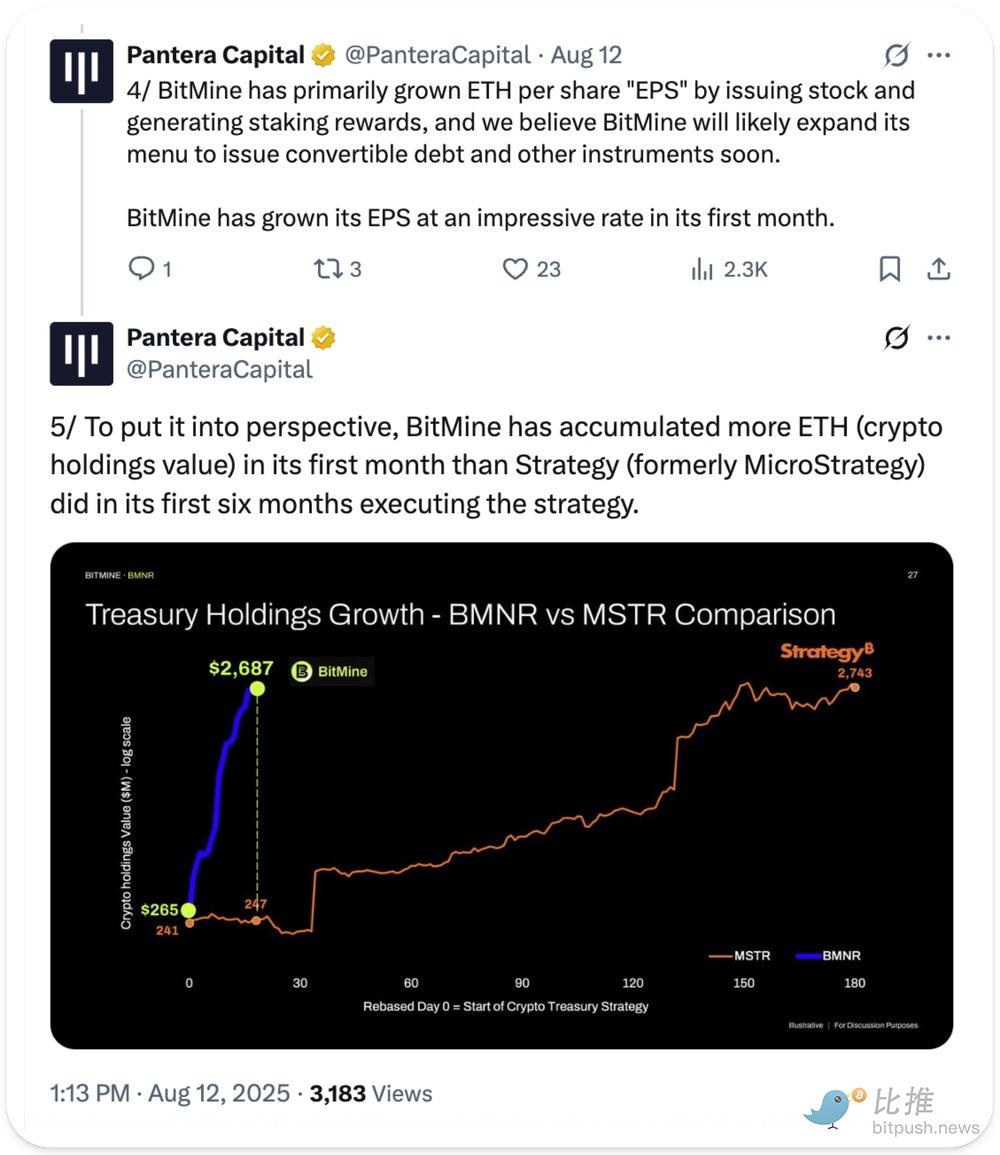Open the Treasury Holdings Growth chart image

coord(501,795)
